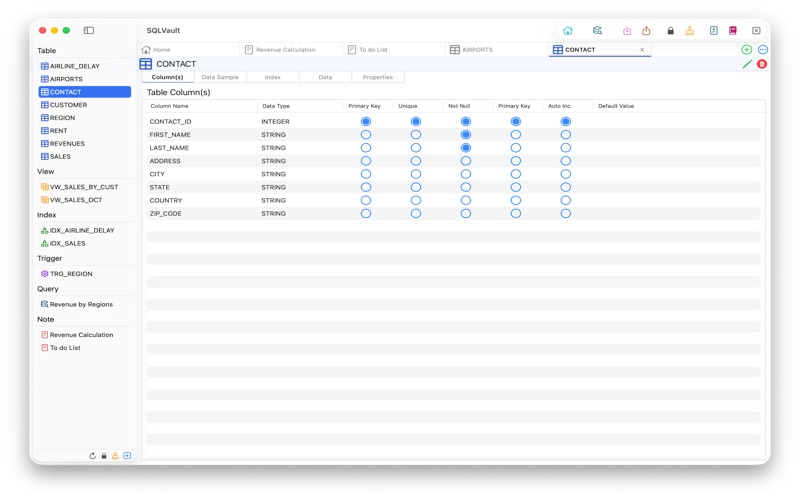This screenshot has height=500, width=800.
Task: Switch to the Data Sample sub-tab
Action: [x=220, y=77]
